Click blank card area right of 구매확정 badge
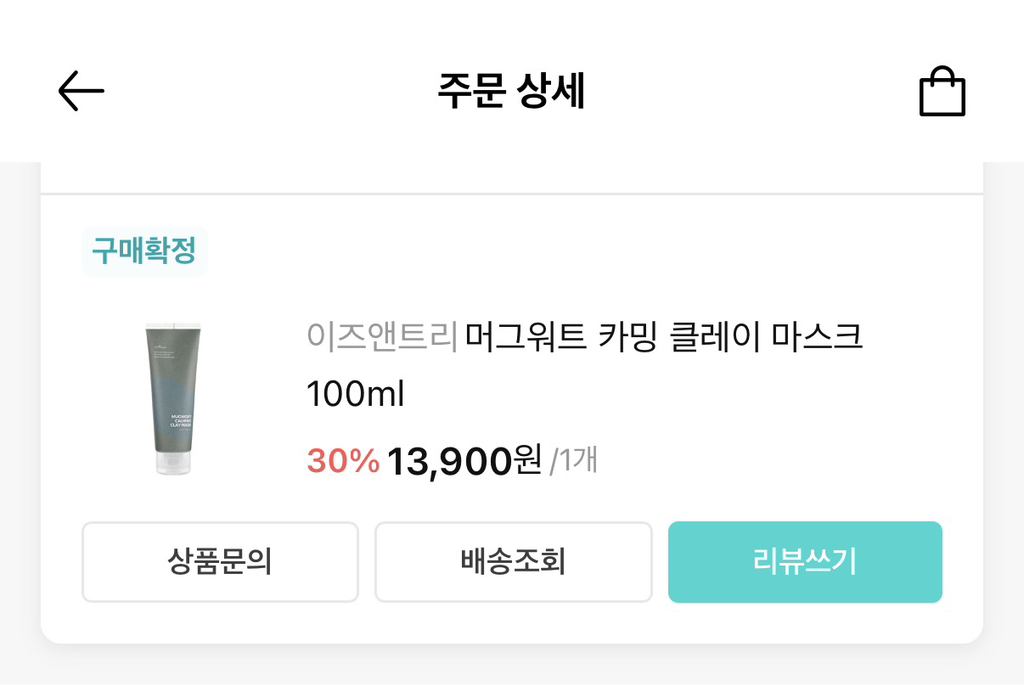The width and height of the screenshot is (1024, 692). (580, 251)
